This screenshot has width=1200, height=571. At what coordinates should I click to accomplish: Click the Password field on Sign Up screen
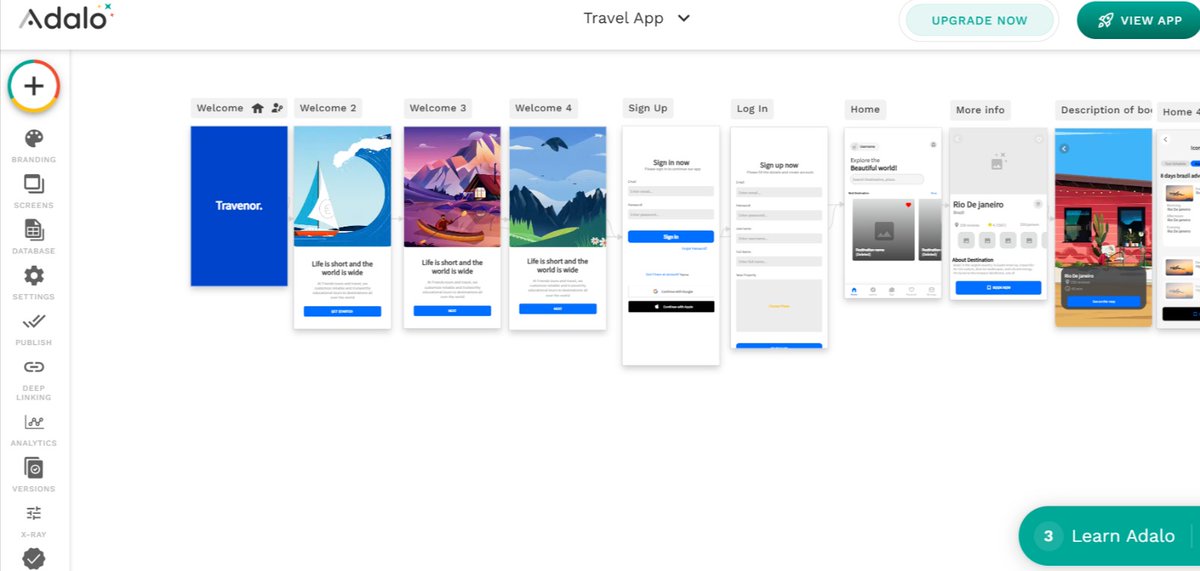671,214
